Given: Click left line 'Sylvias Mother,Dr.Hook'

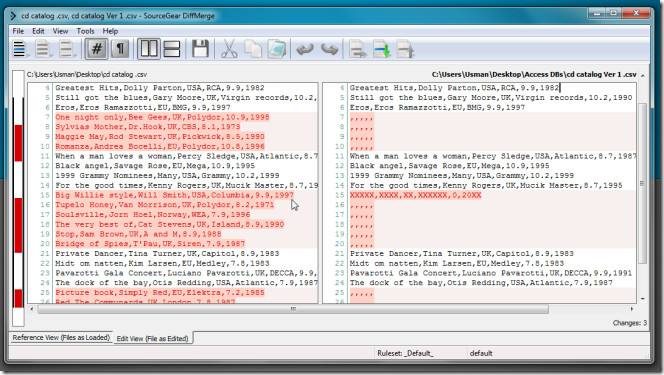Looking at the screenshot, I should (x=148, y=127).
